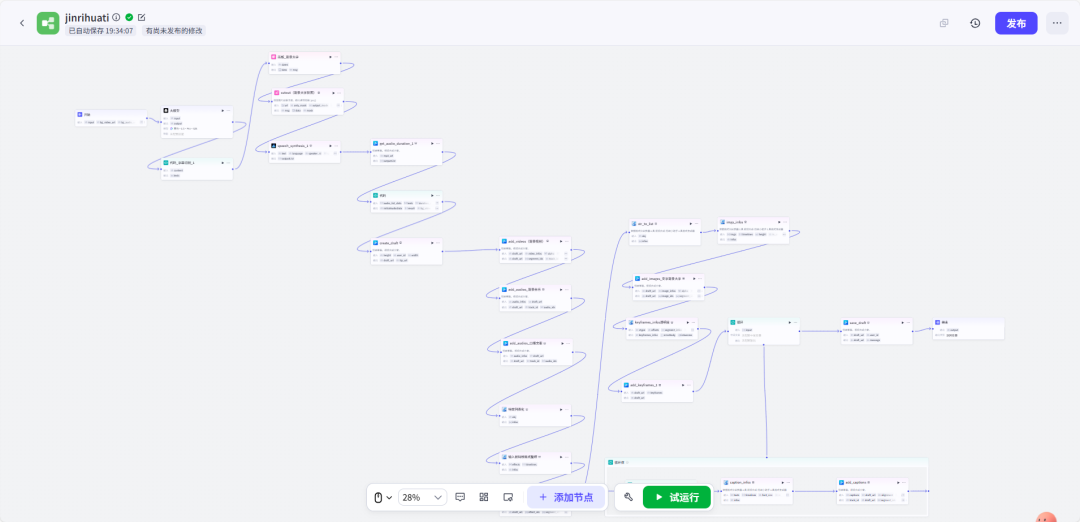Click the auto-layout grid icon
1080x522 pixels.
[x=484, y=497]
